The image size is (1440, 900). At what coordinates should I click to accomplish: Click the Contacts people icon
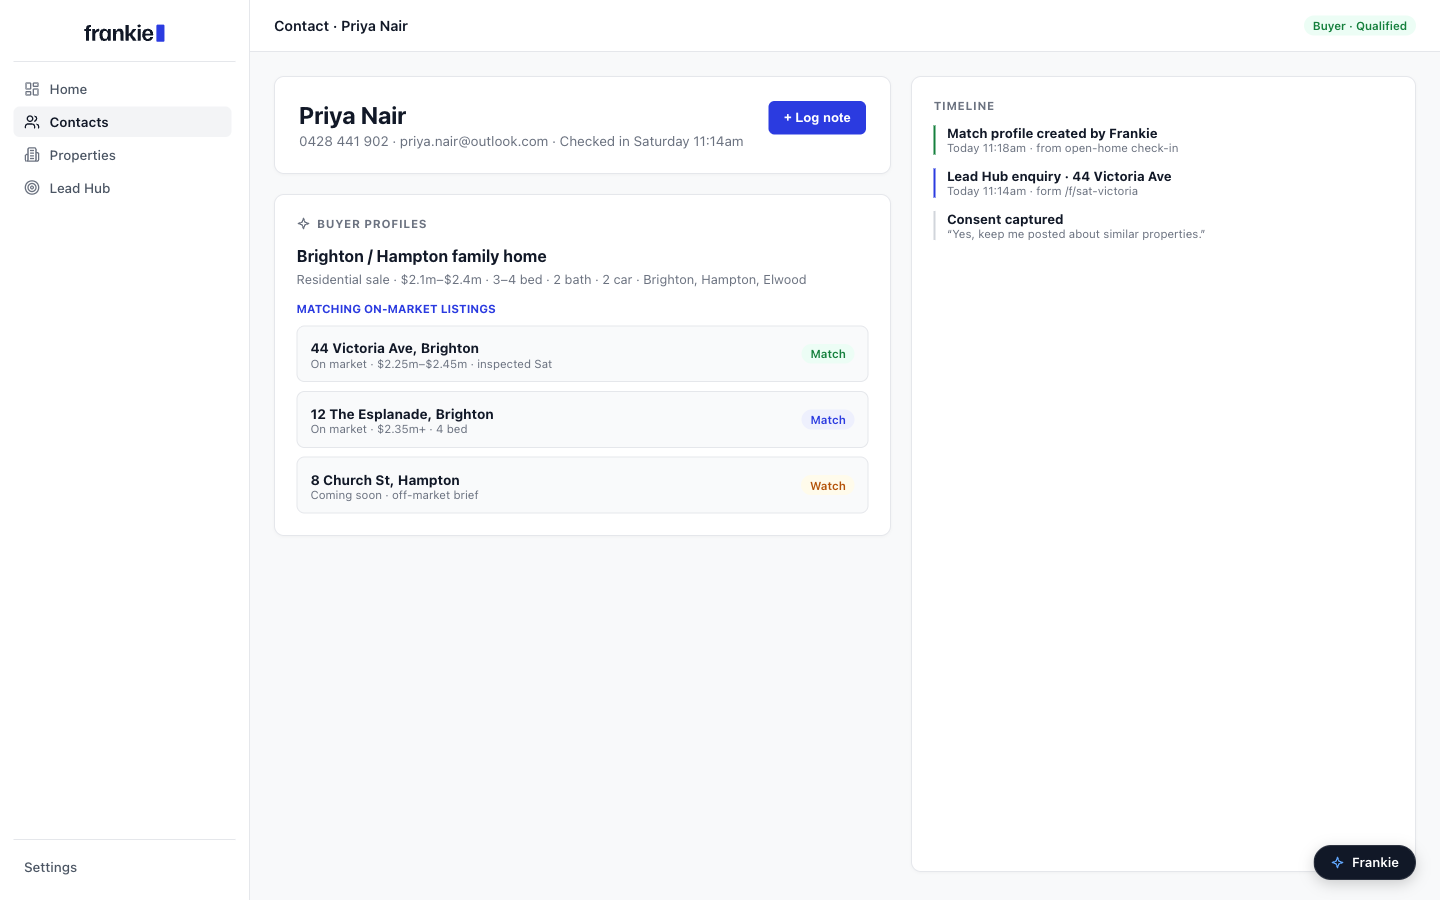tap(32, 122)
